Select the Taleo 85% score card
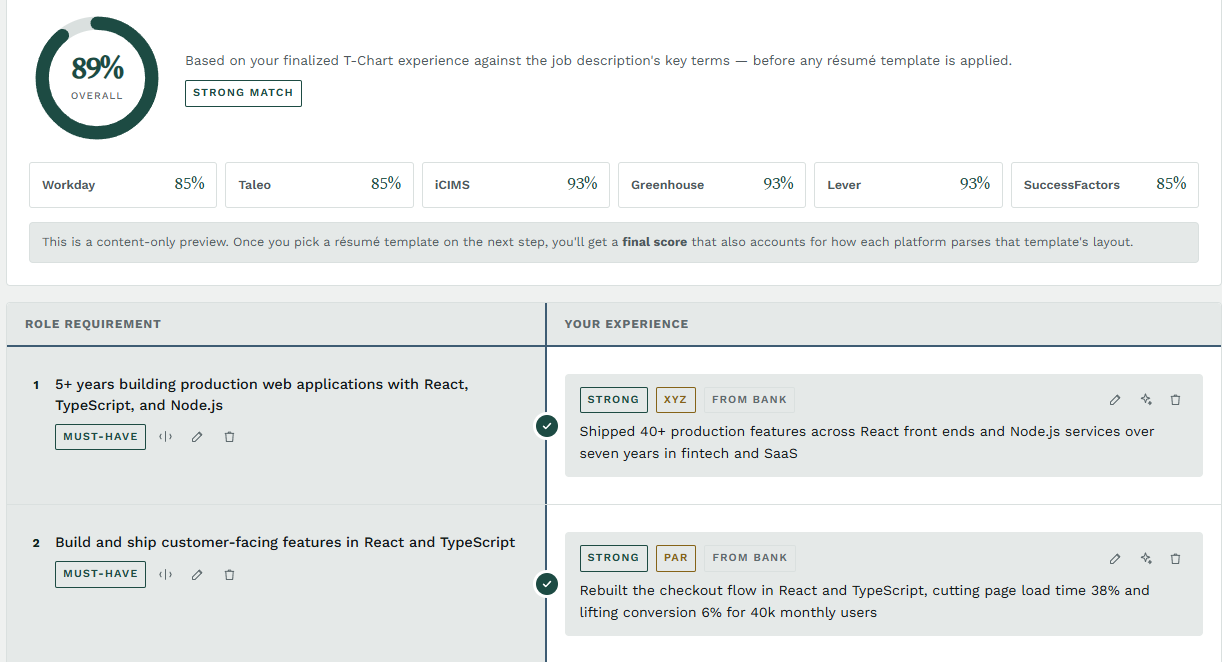Viewport: 1222px width, 662px height. tap(319, 185)
